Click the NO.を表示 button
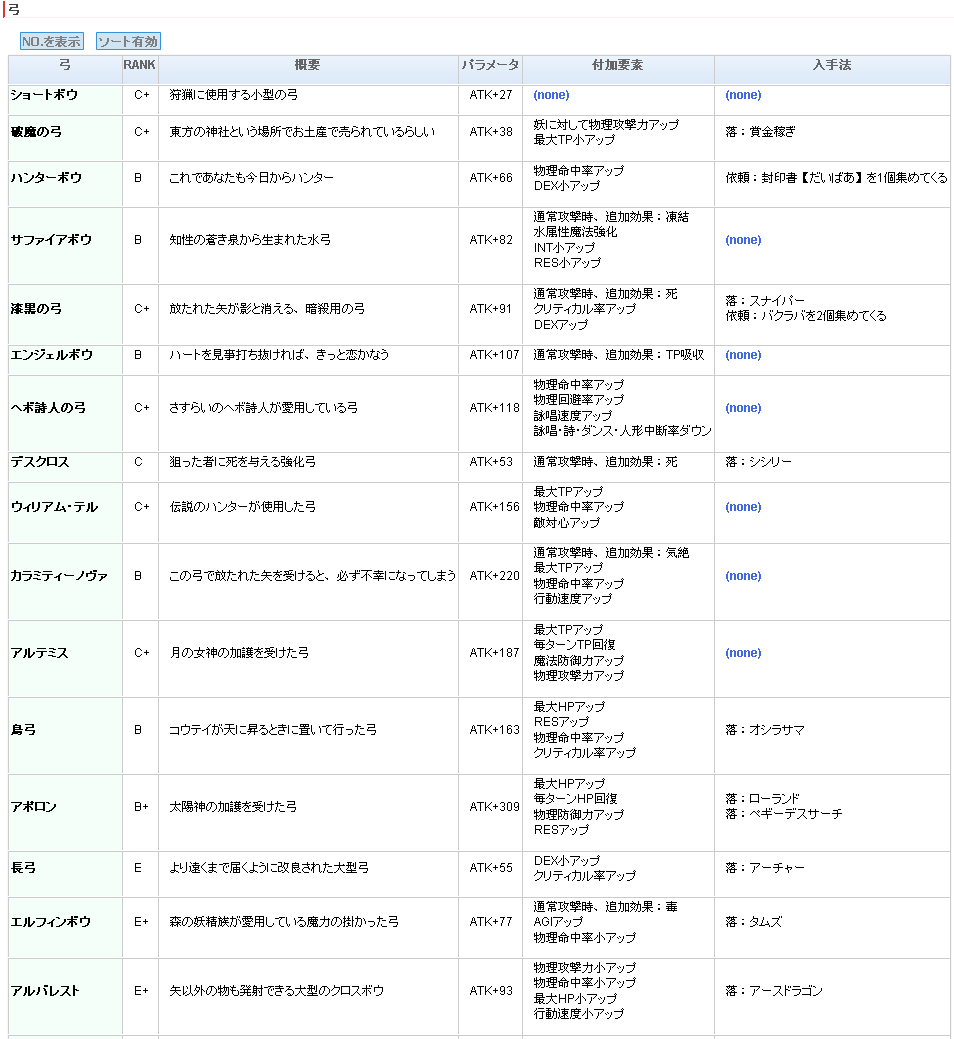This screenshot has height=1039, width=954. pyautogui.click(x=51, y=42)
